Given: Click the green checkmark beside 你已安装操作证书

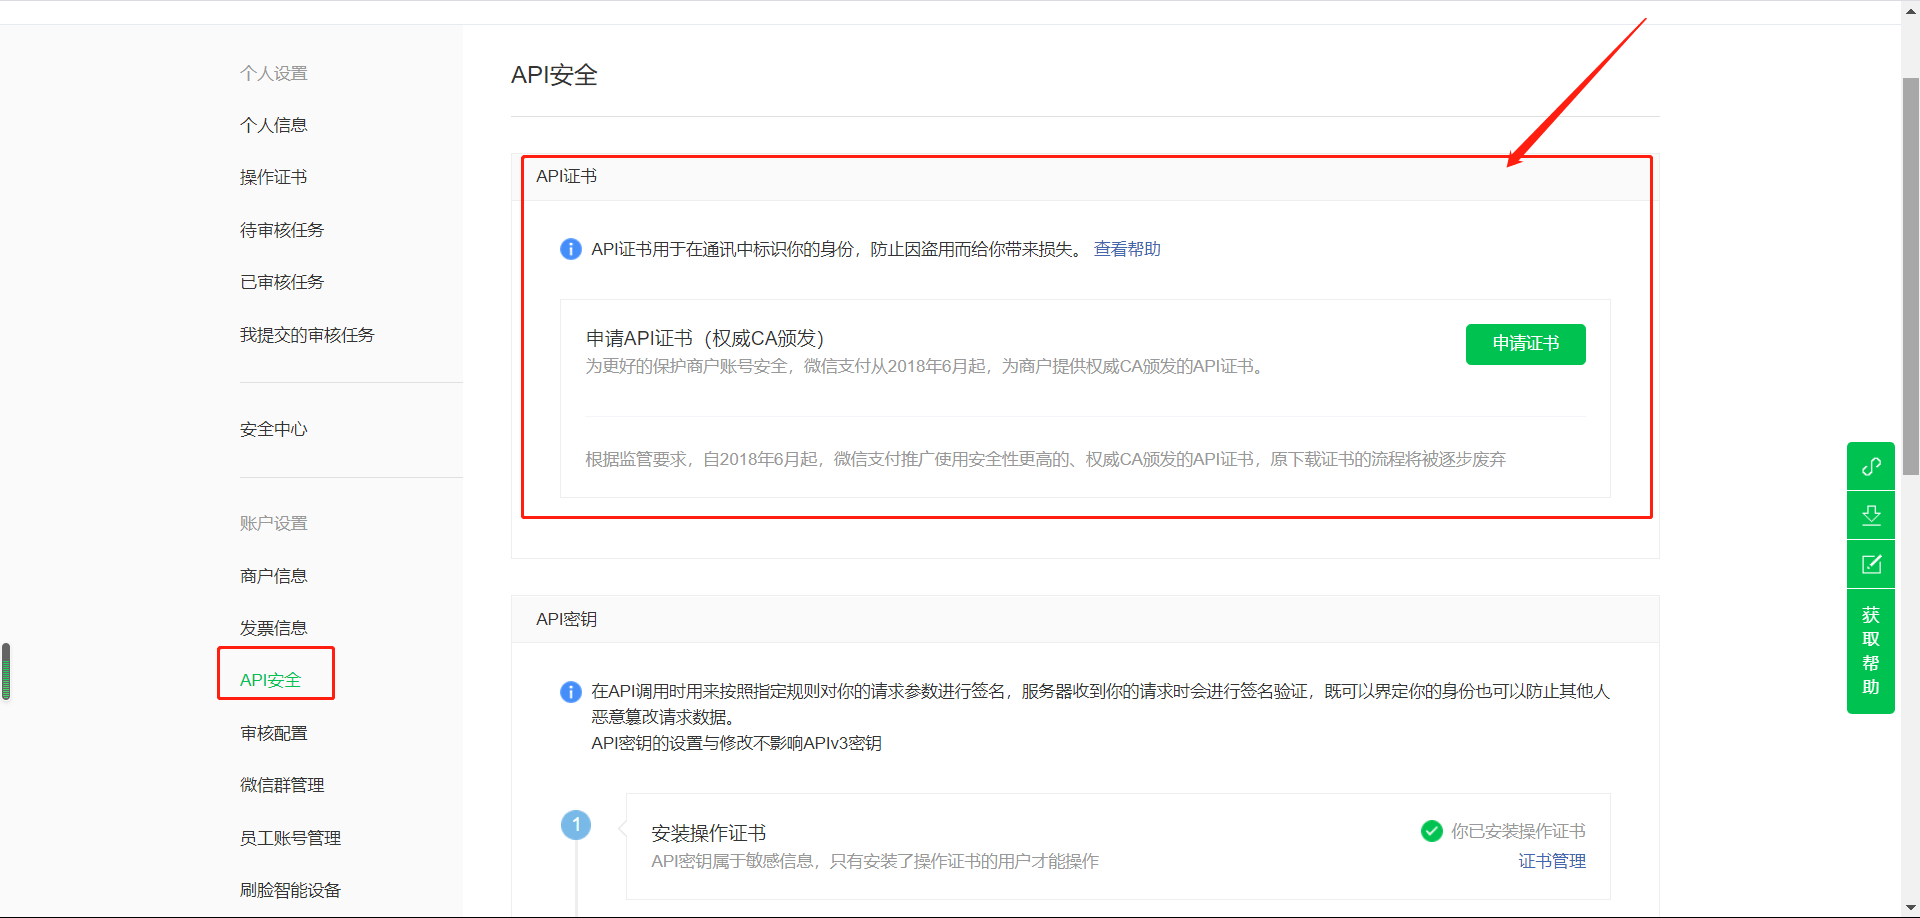Looking at the screenshot, I should 1432,831.
